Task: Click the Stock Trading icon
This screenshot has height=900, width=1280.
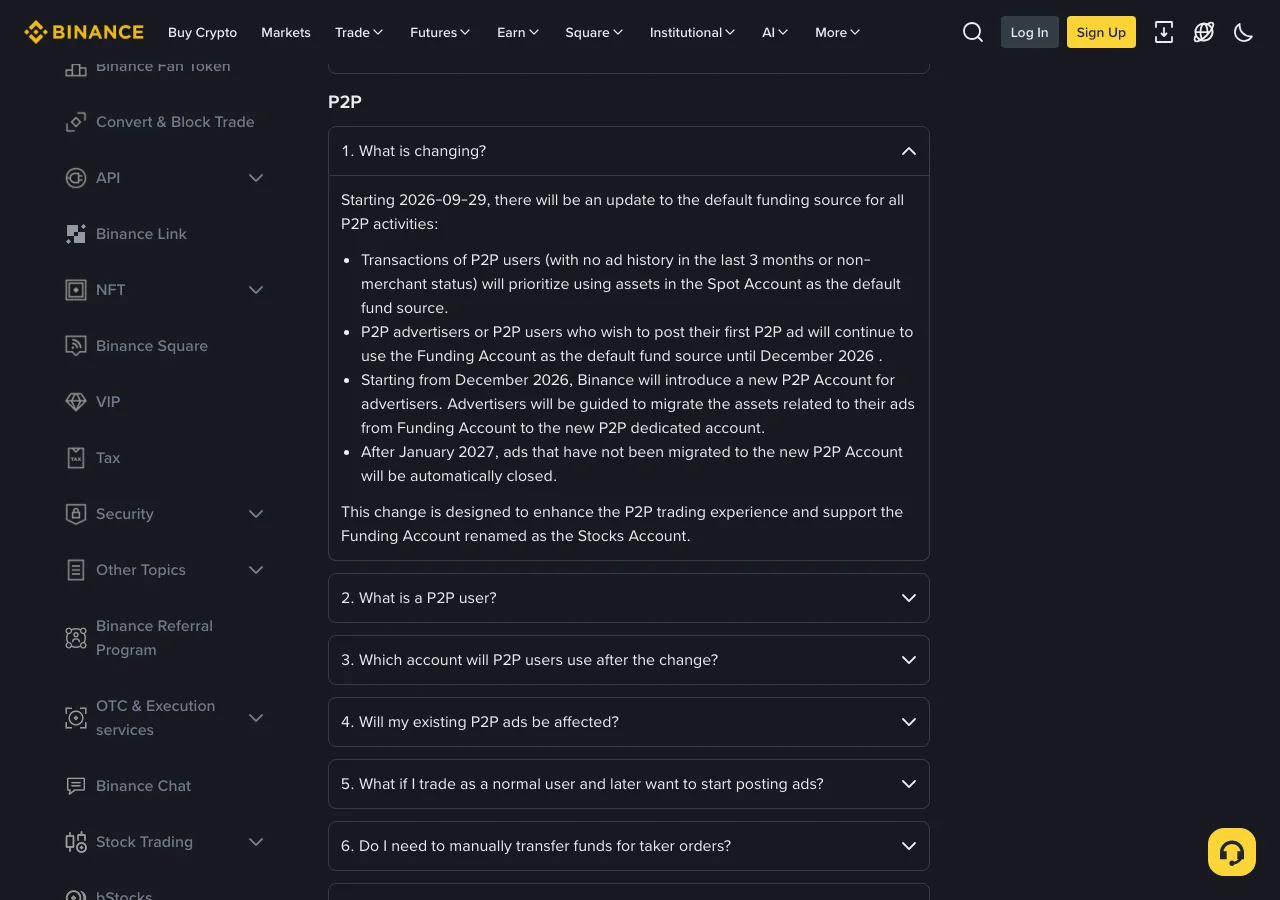Action: click(76, 842)
